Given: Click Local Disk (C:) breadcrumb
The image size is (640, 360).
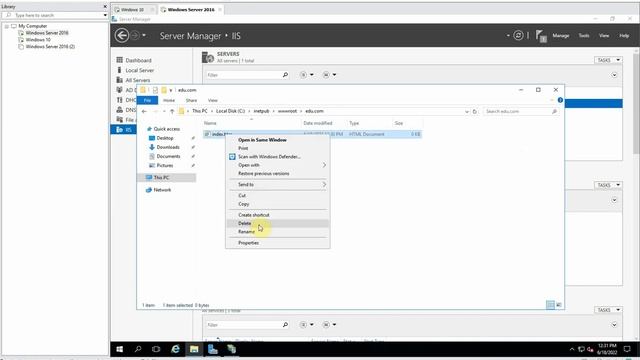Looking at the screenshot, I should click(230, 111).
